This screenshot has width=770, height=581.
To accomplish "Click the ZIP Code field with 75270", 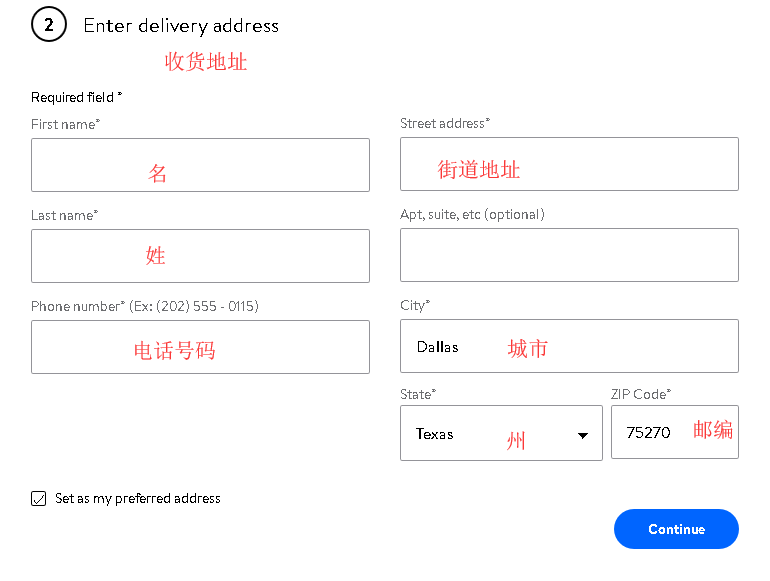I will point(674,433).
